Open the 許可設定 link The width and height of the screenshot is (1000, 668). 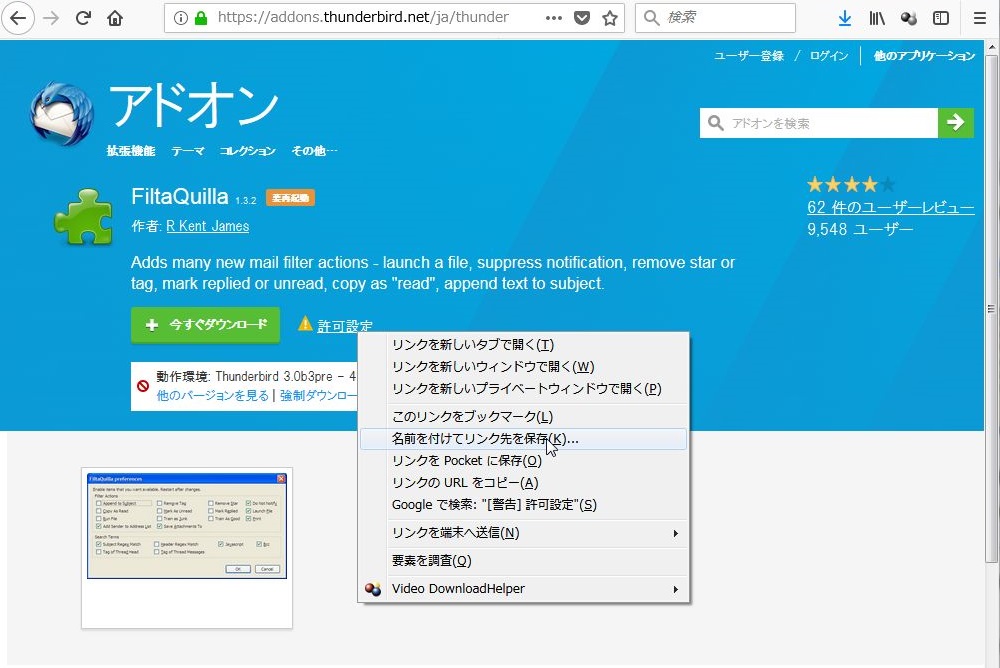pos(345,326)
